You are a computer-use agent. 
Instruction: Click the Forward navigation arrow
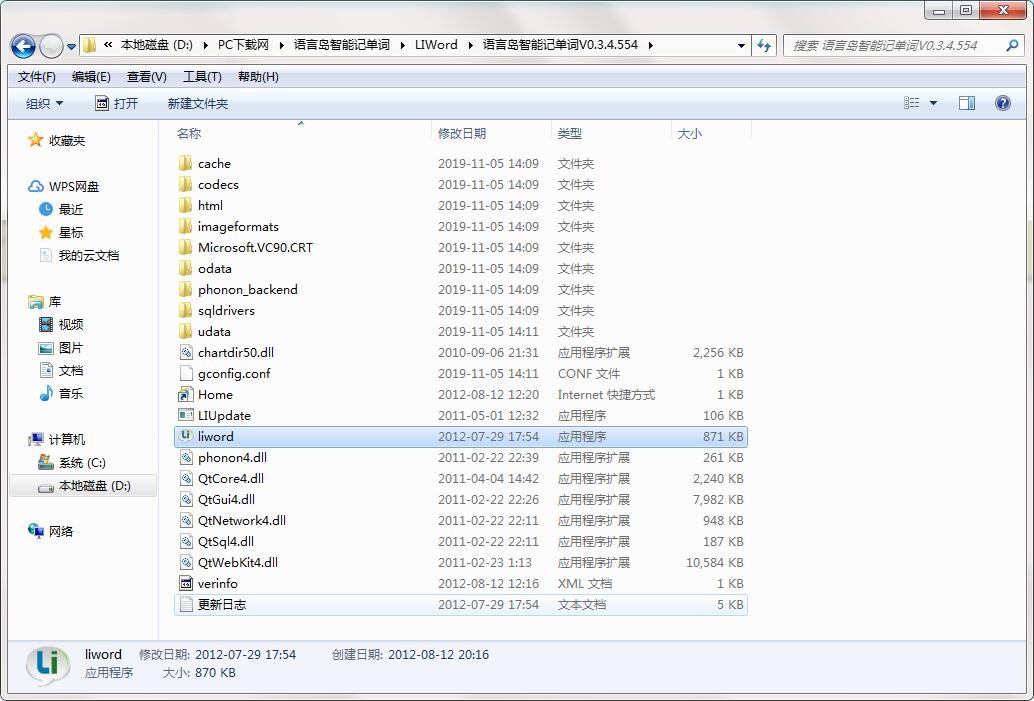click(x=51, y=46)
